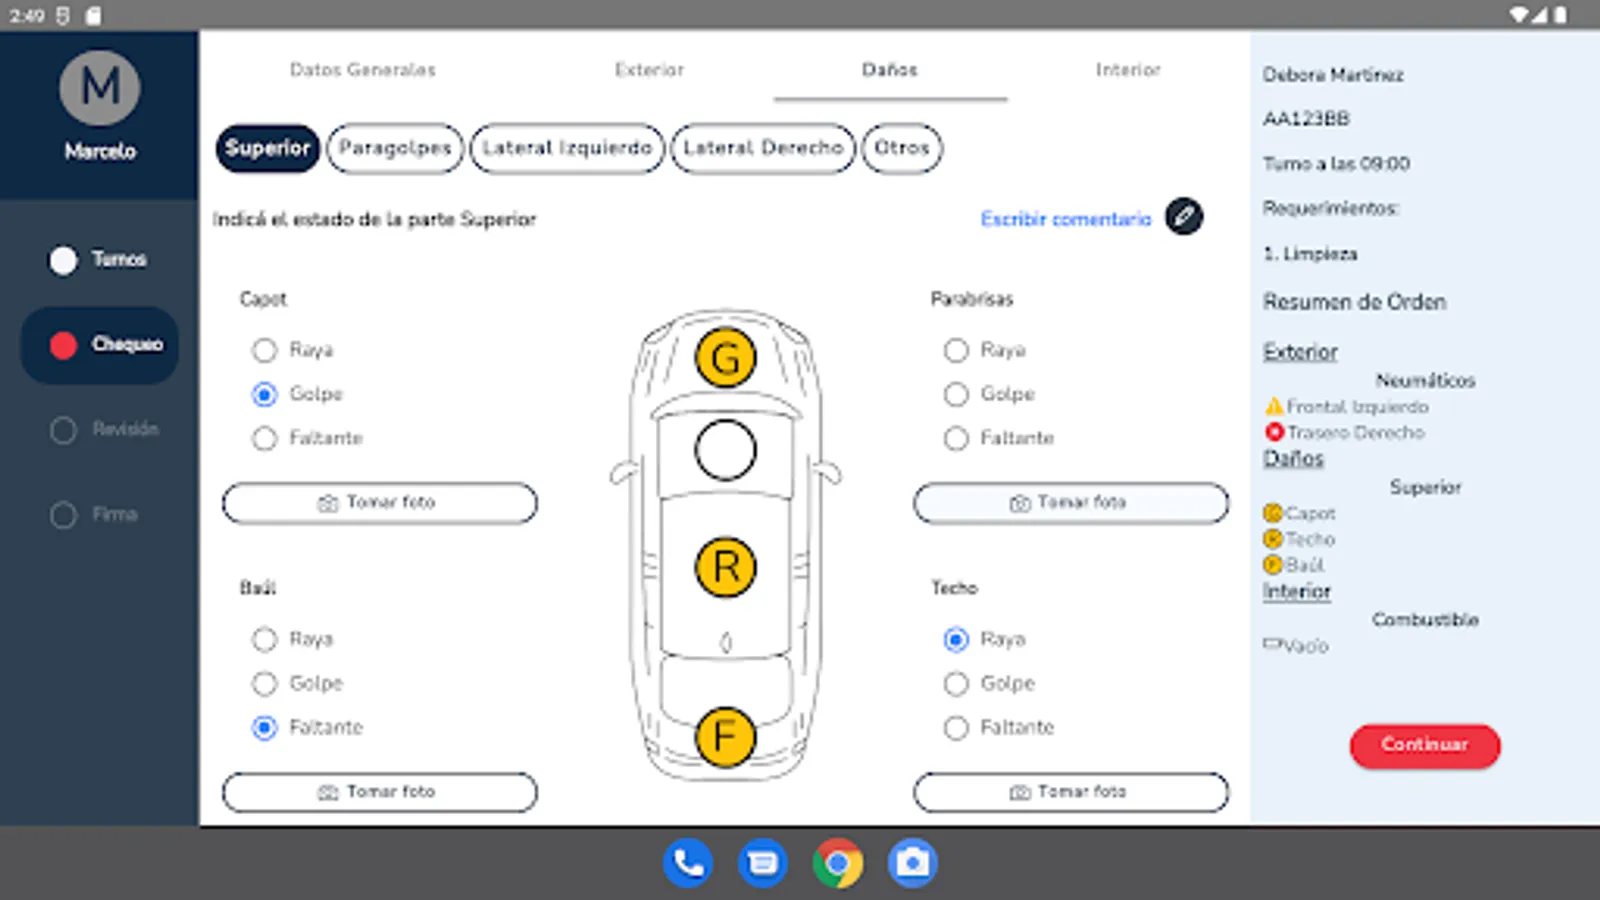Click the Escribir comentario link
The width and height of the screenshot is (1600, 900).
point(1066,219)
